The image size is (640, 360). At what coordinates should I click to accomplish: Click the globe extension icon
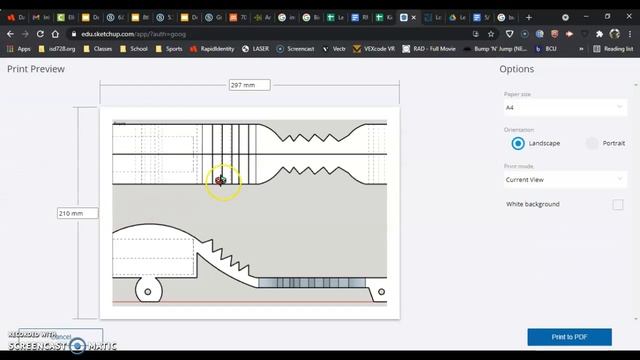click(x=540, y=34)
